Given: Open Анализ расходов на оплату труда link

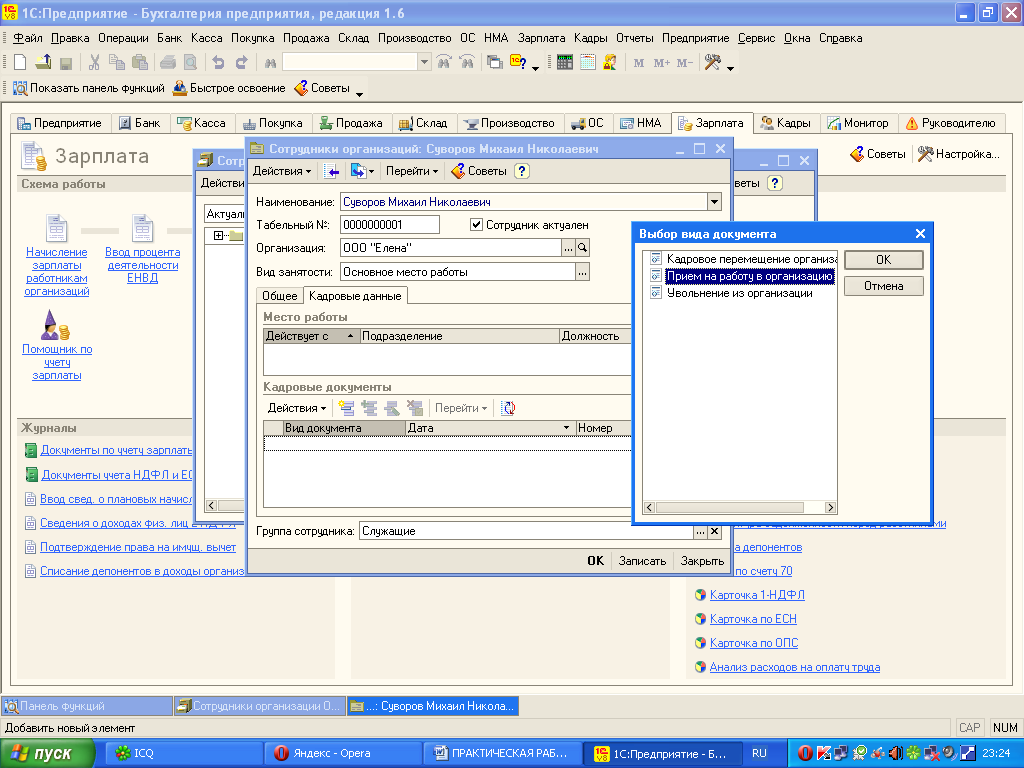Looking at the screenshot, I should coord(795,667).
